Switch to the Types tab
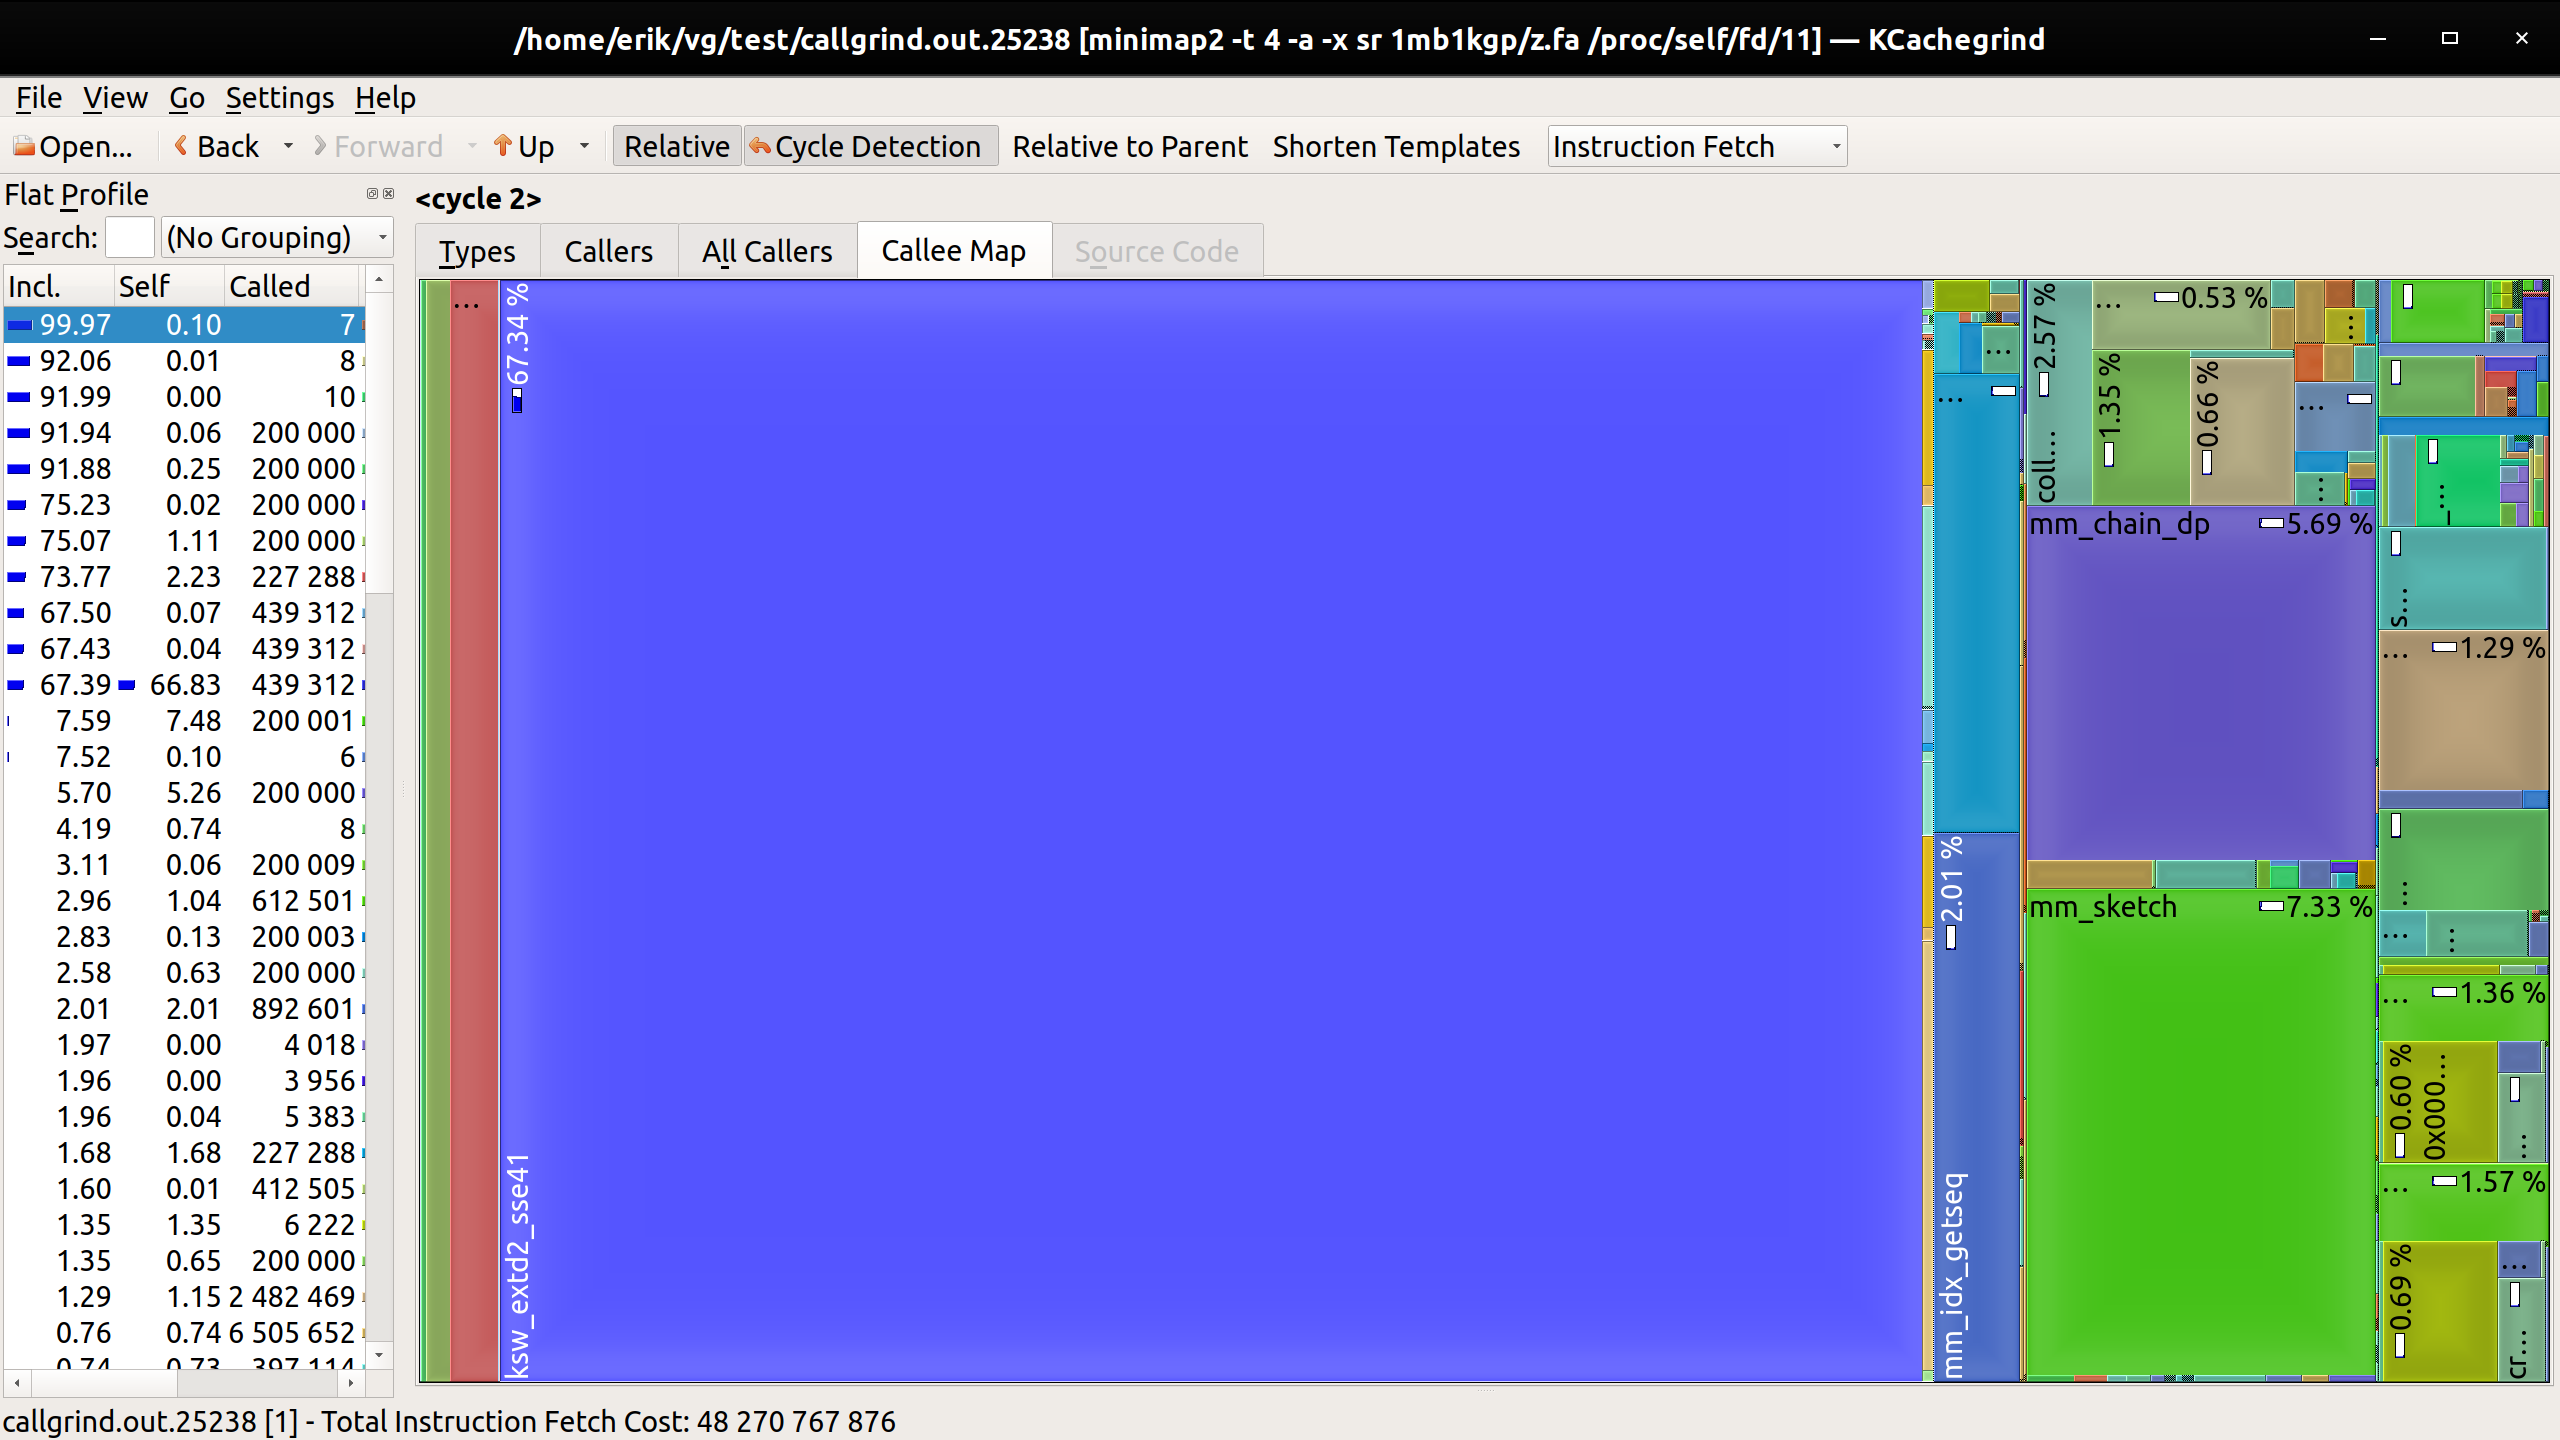Viewport: 2560px width, 1440px height. (x=477, y=250)
